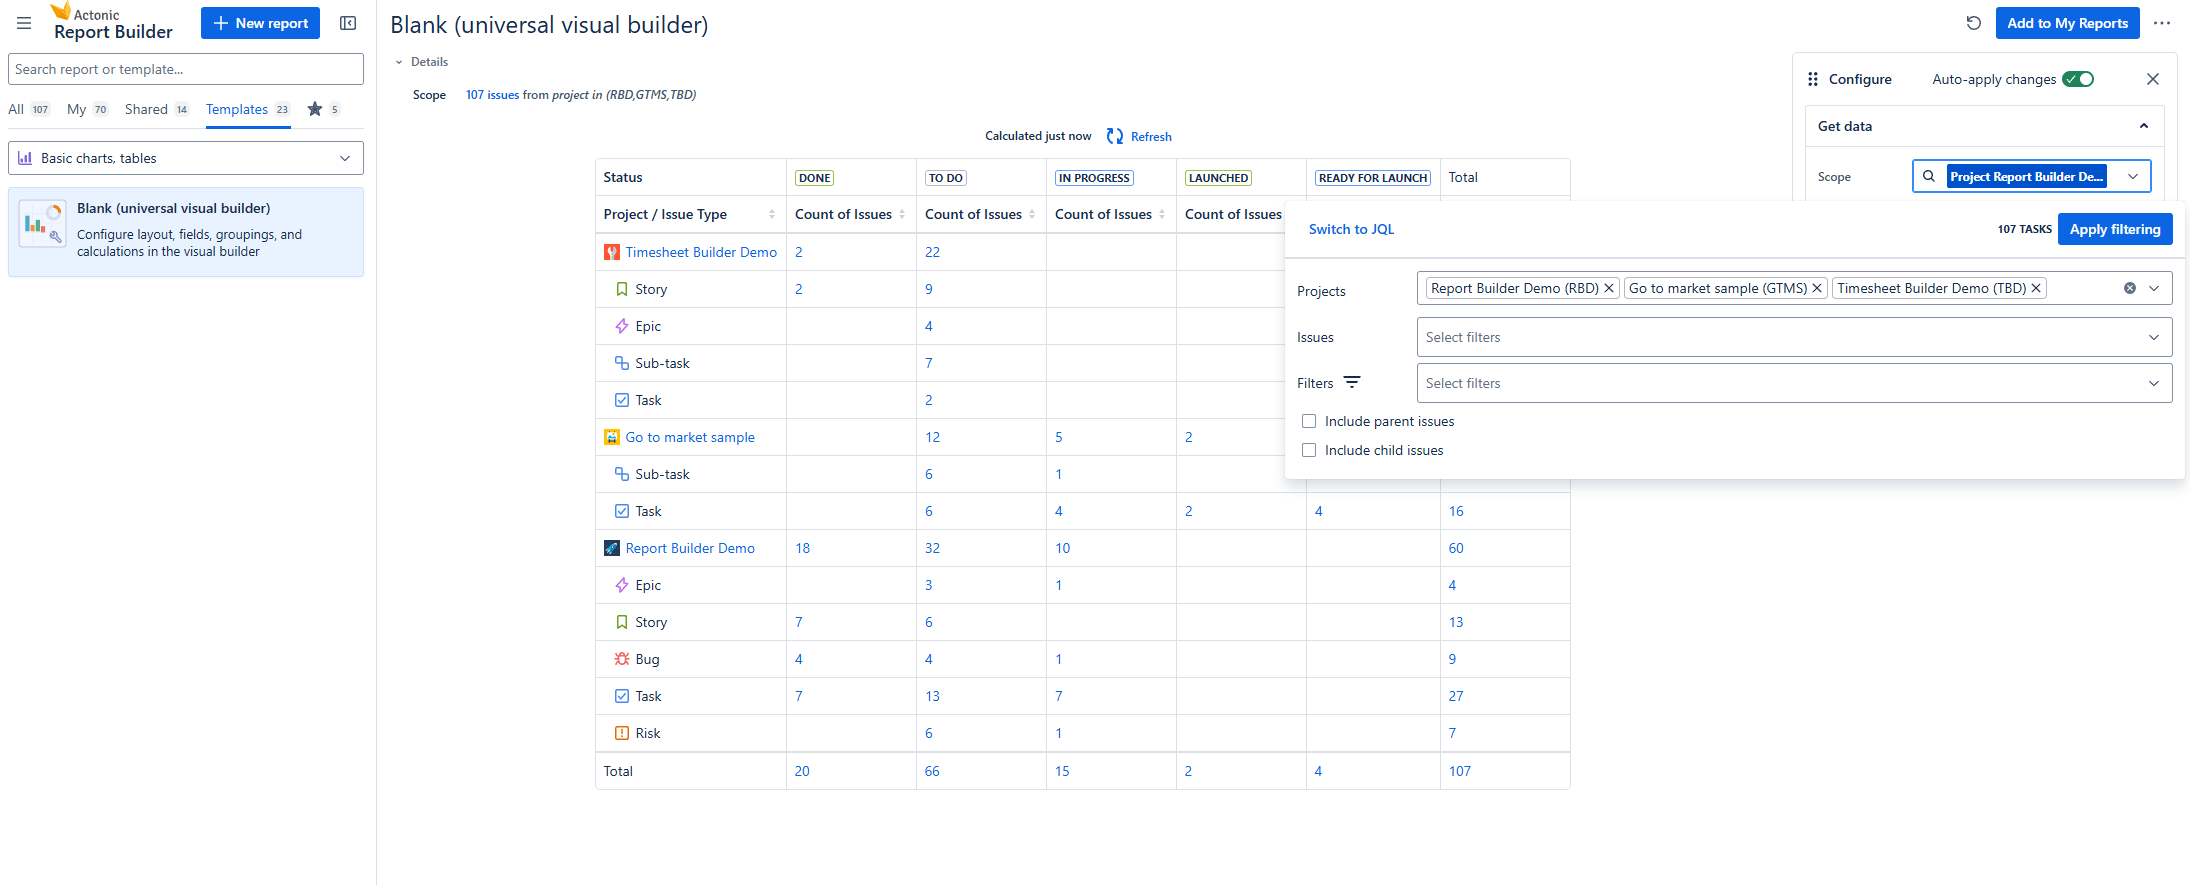Remove Report Builder Demo (RBD) project tag
The width and height of the screenshot is (2190, 885).
pyautogui.click(x=1609, y=288)
